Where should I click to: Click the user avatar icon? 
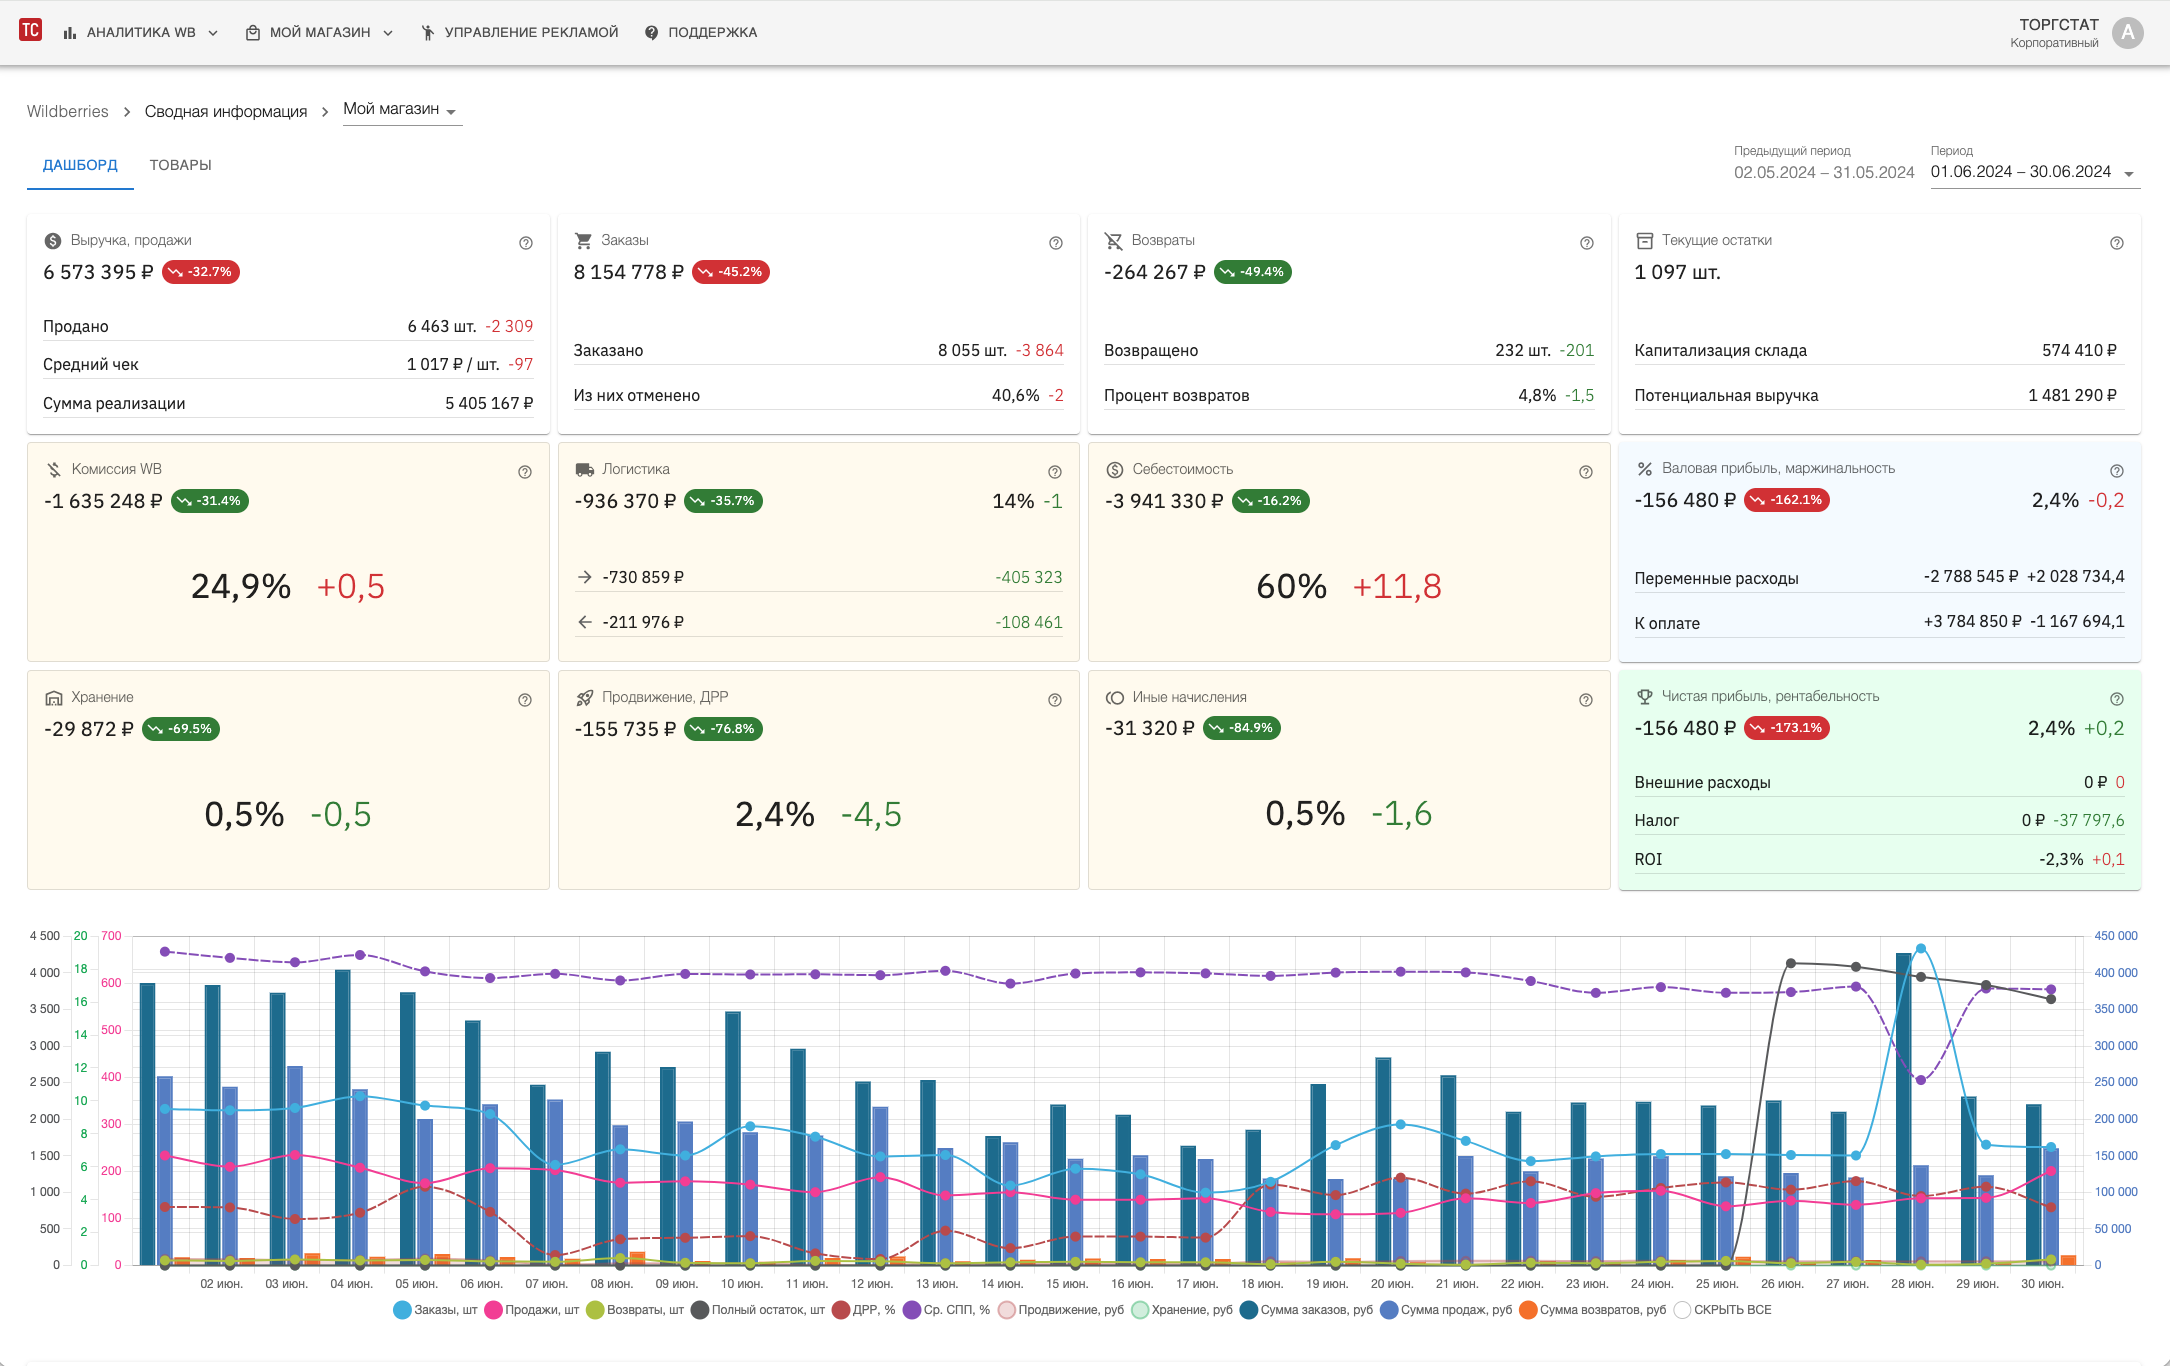coord(2128,33)
